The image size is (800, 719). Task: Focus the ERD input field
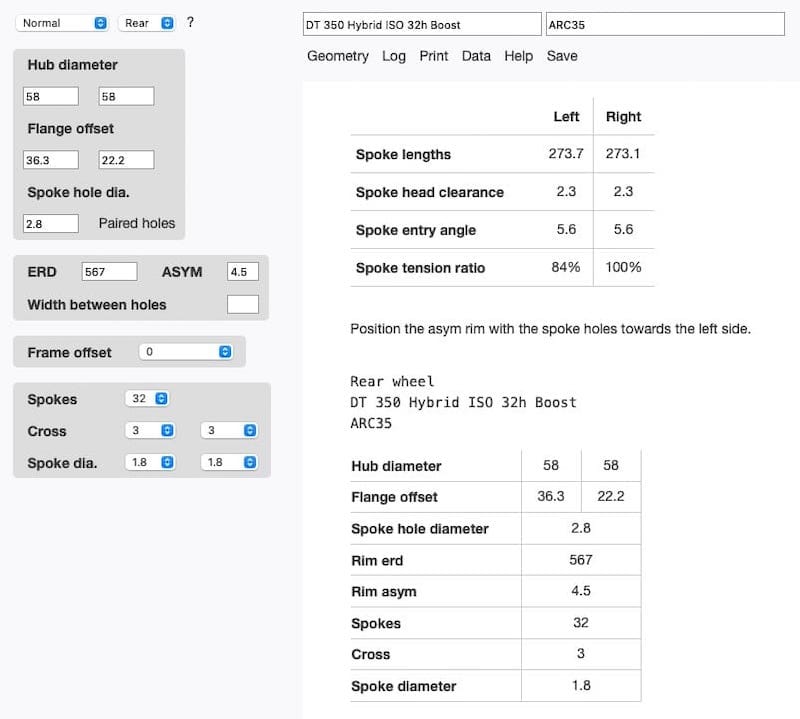point(109,272)
